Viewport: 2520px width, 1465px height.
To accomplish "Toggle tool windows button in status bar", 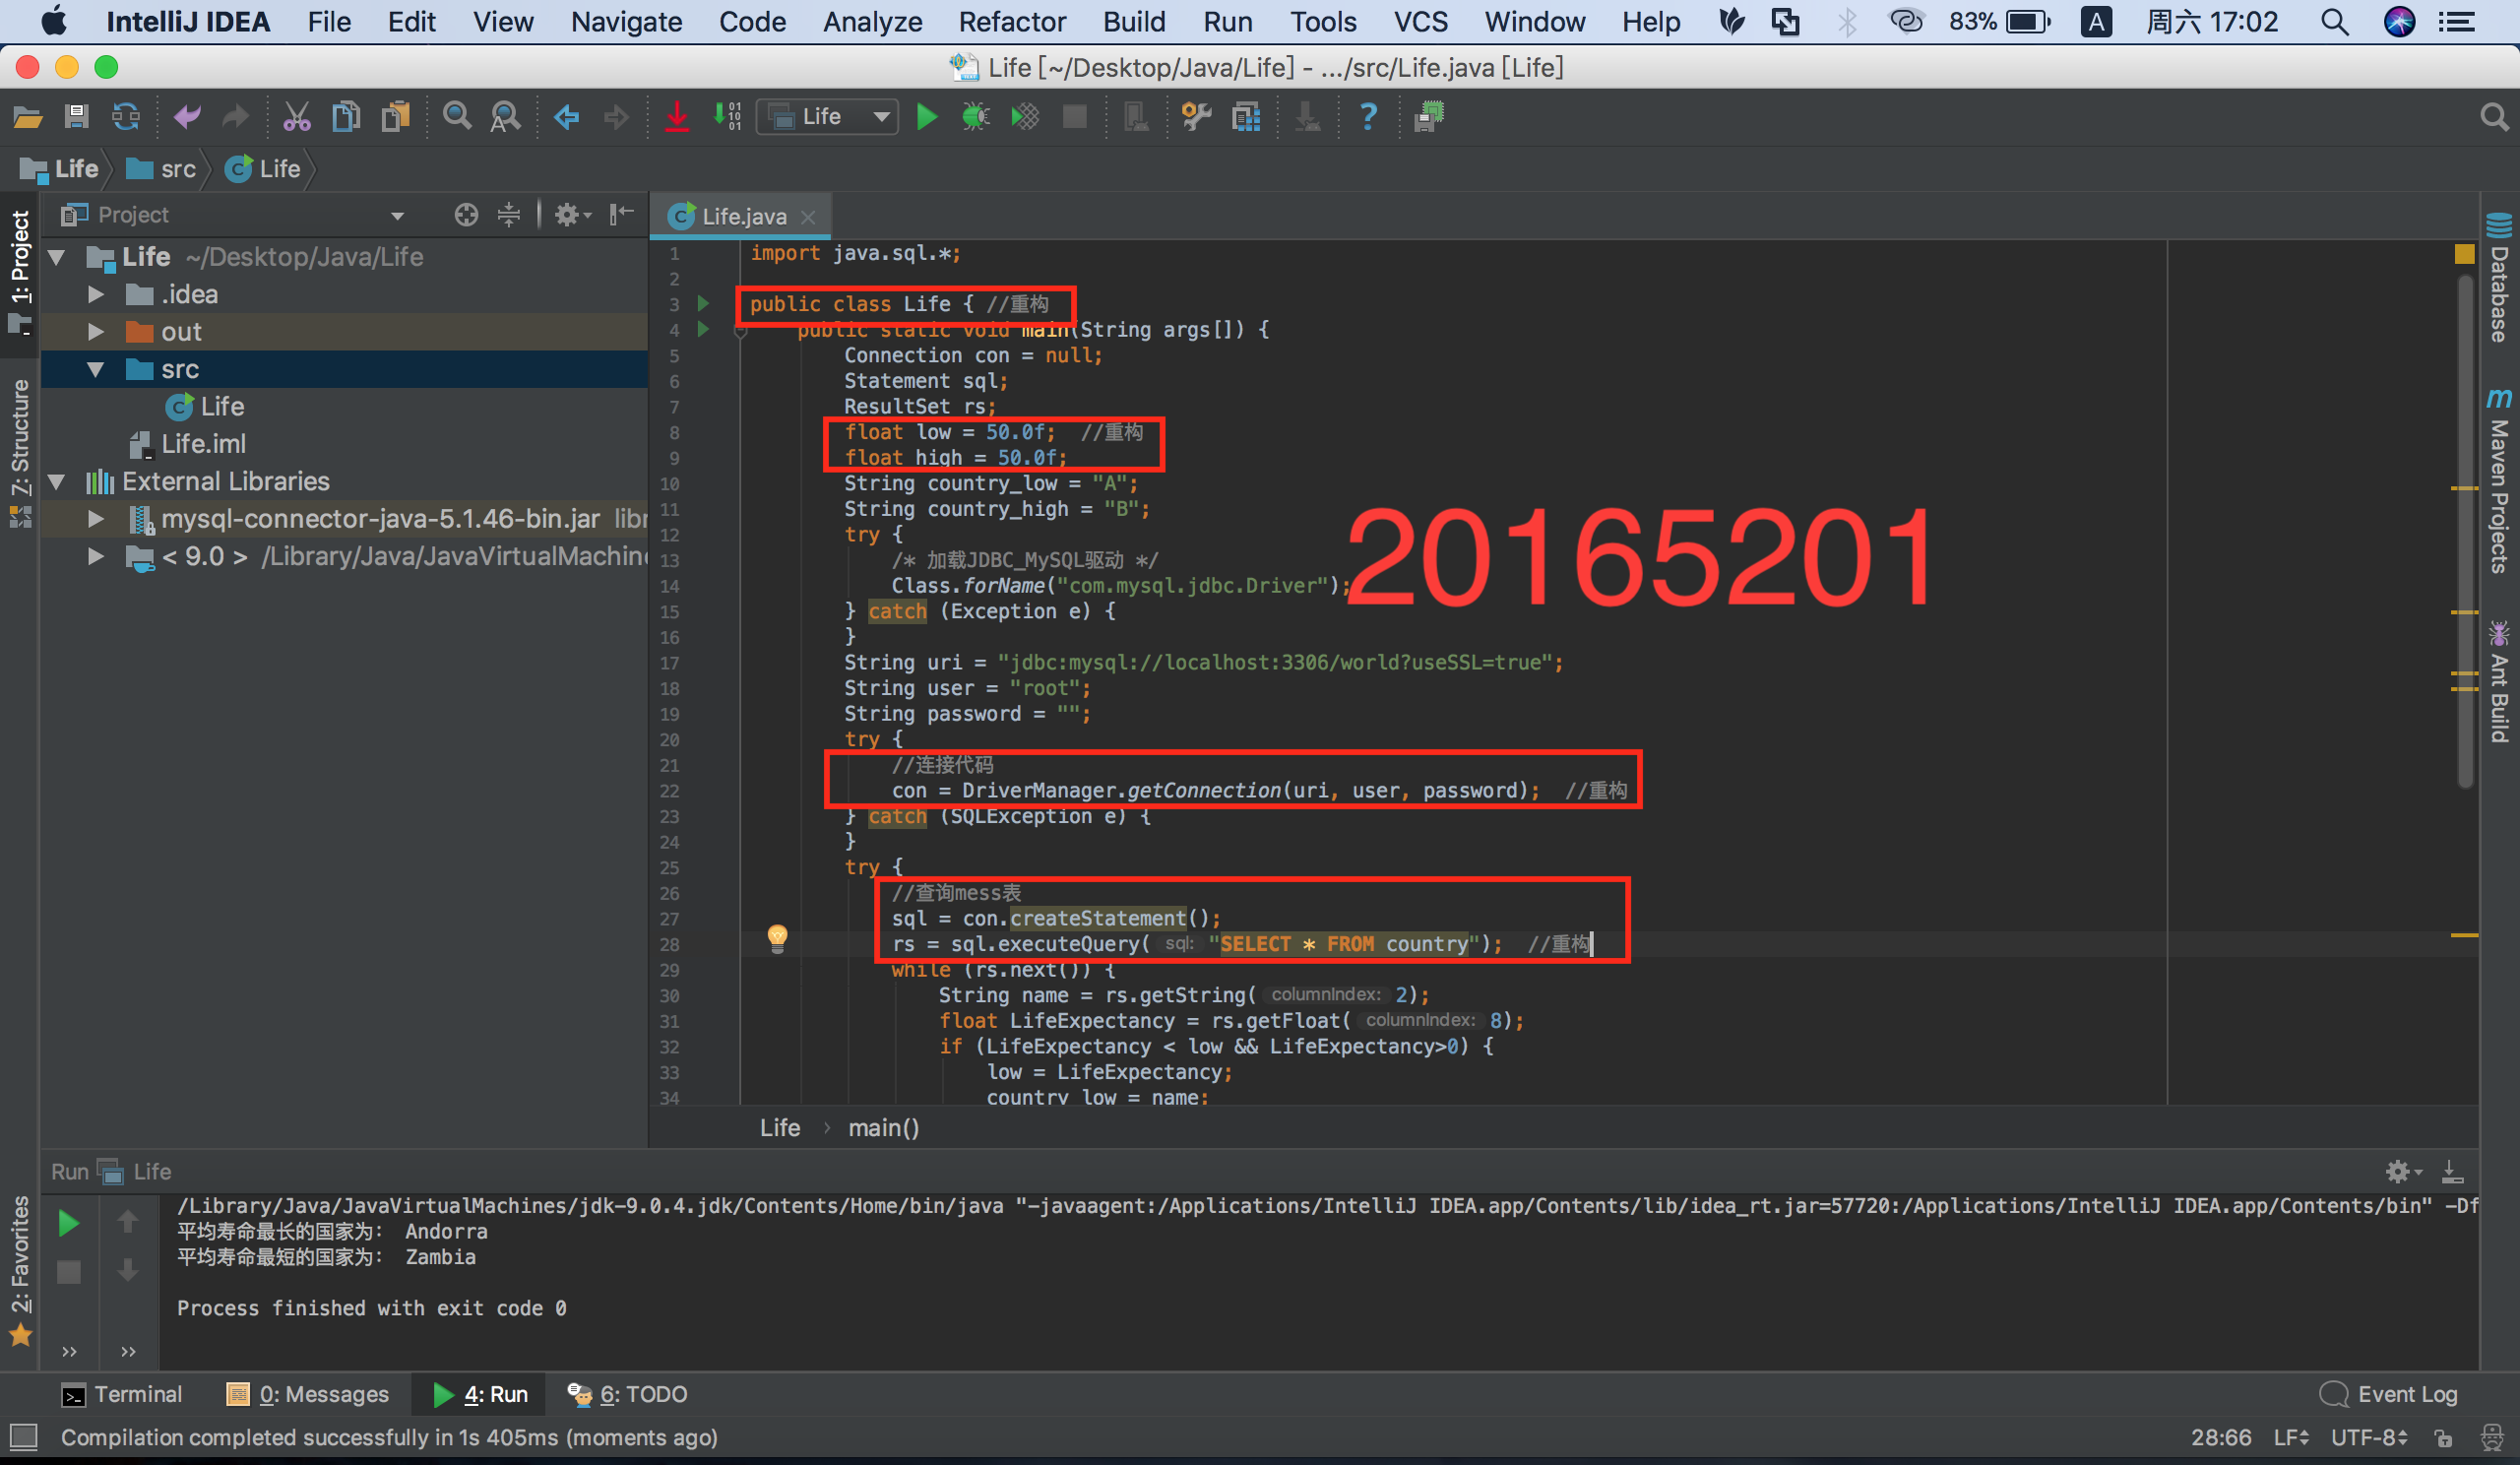I will [x=23, y=1437].
